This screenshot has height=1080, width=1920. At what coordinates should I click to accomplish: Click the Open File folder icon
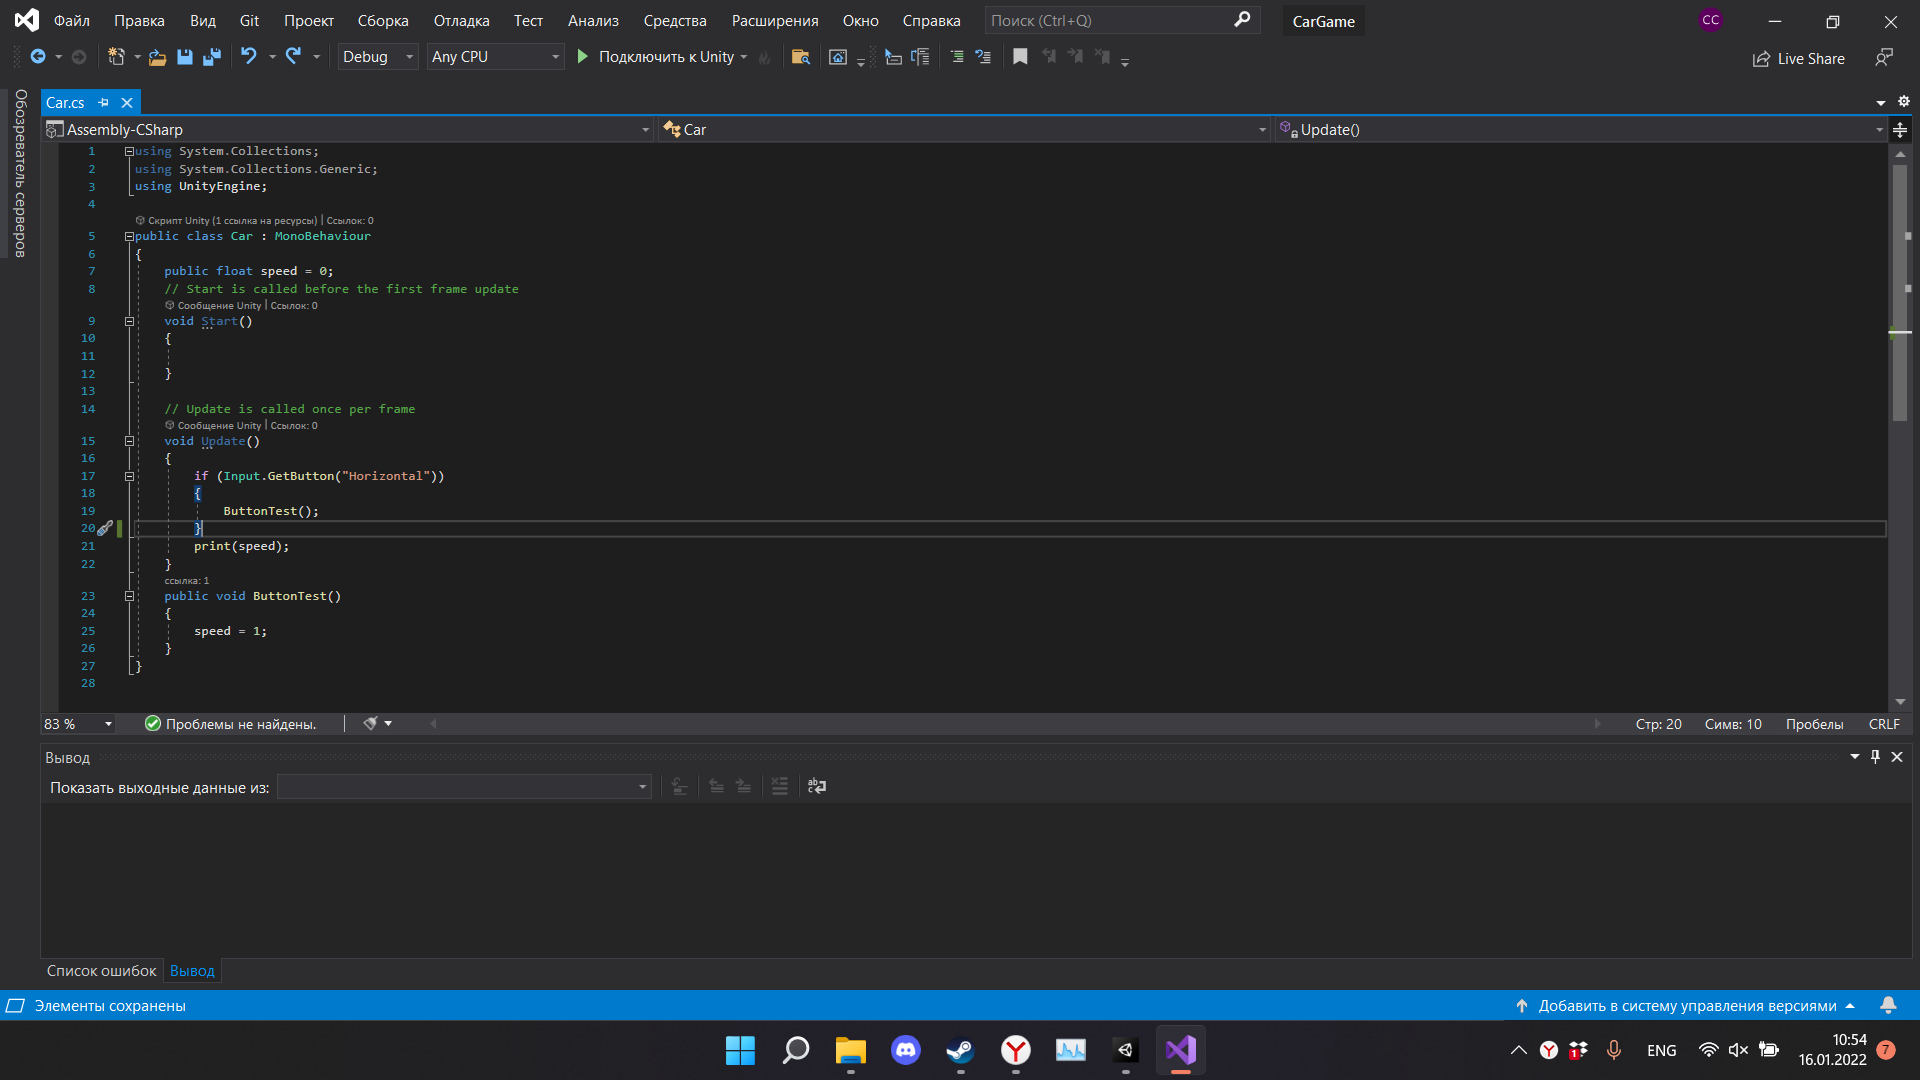(157, 57)
